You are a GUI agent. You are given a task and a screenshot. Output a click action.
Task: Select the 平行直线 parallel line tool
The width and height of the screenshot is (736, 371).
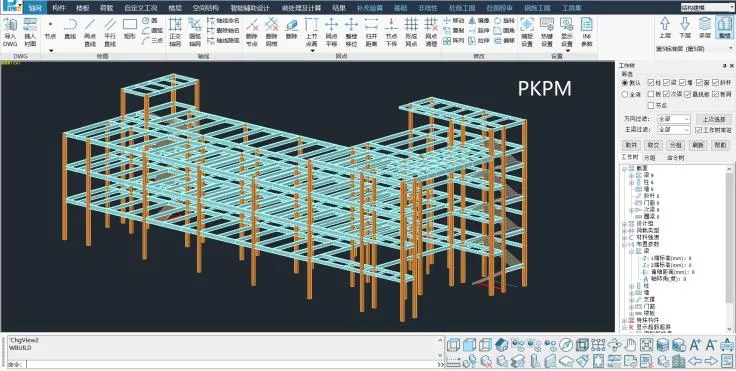[x=110, y=32]
